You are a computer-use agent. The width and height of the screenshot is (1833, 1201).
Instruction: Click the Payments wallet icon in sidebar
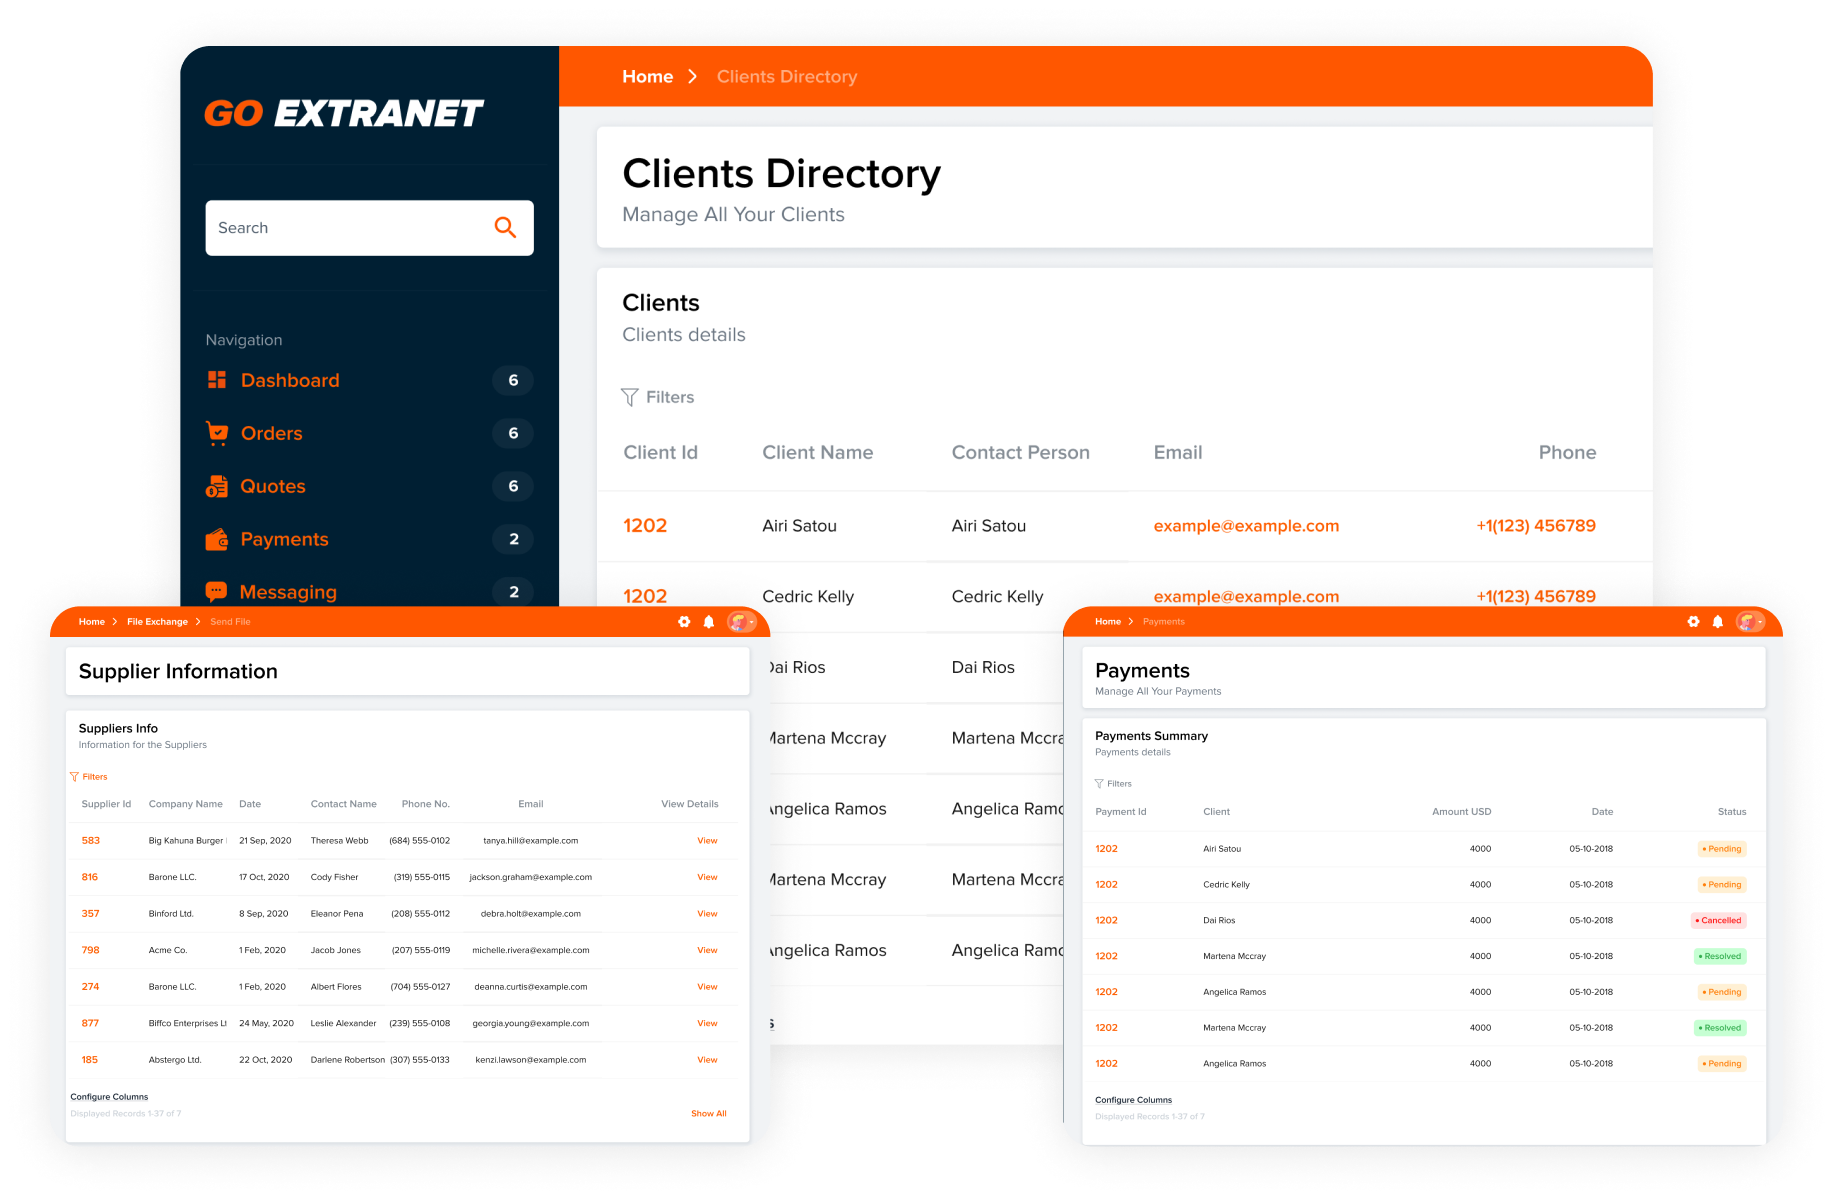pos(216,539)
